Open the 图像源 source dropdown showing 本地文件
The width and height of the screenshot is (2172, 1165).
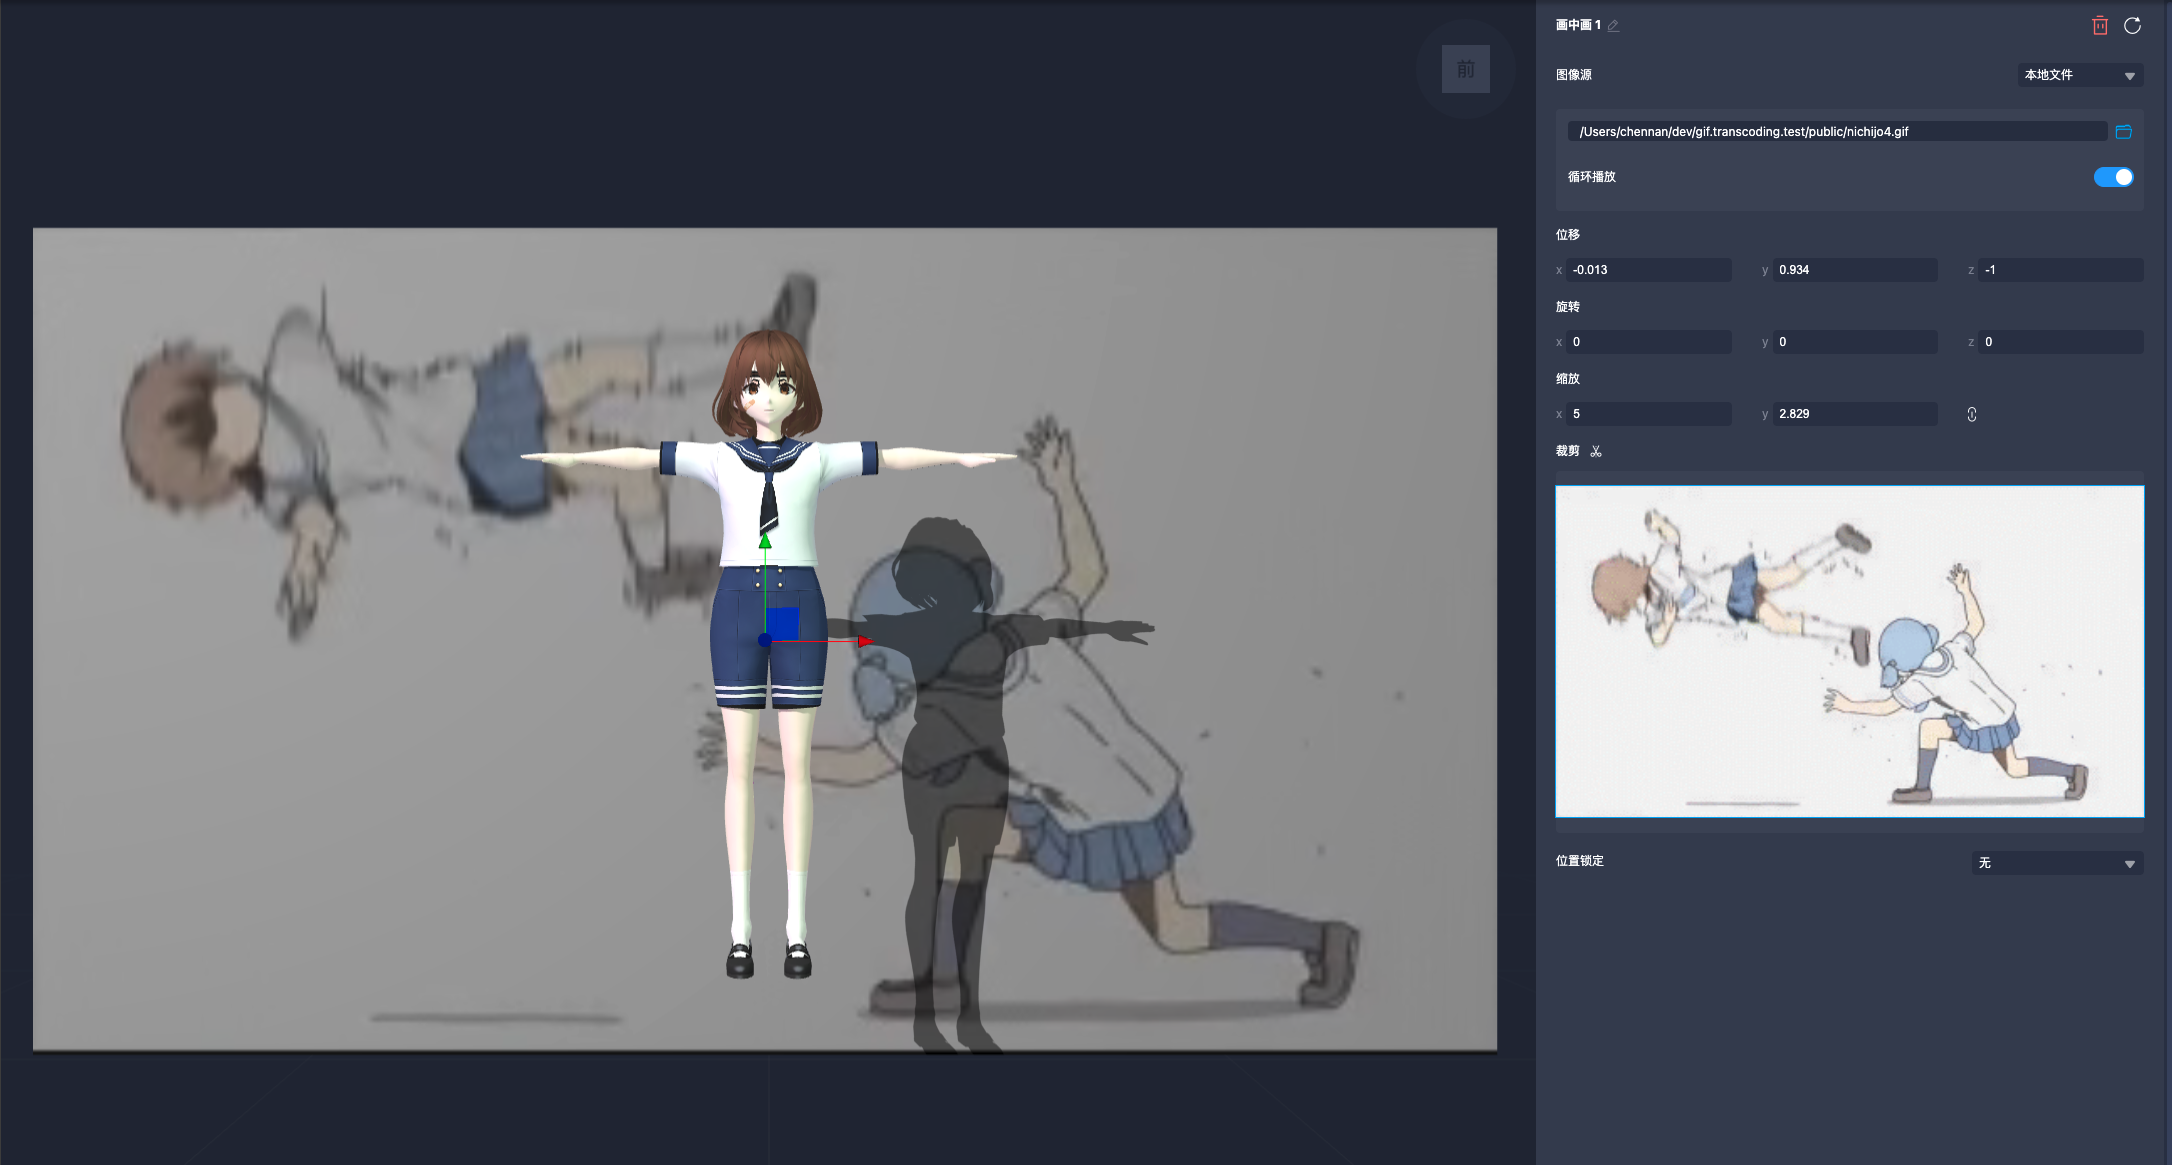[2080, 75]
